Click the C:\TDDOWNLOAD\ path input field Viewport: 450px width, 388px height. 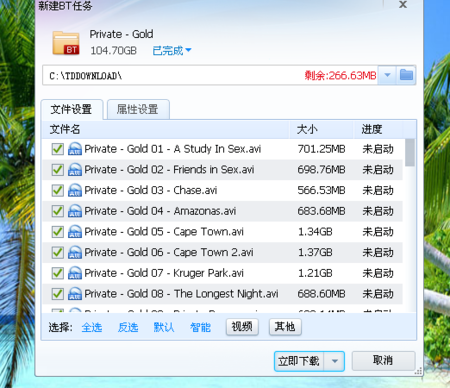[x=210, y=75]
